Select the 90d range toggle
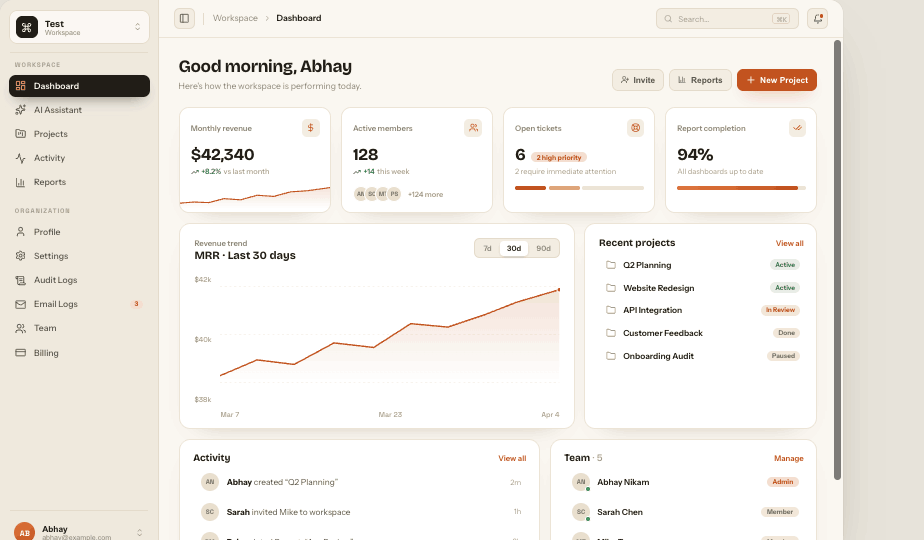The width and height of the screenshot is (924, 540). (x=543, y=248)
